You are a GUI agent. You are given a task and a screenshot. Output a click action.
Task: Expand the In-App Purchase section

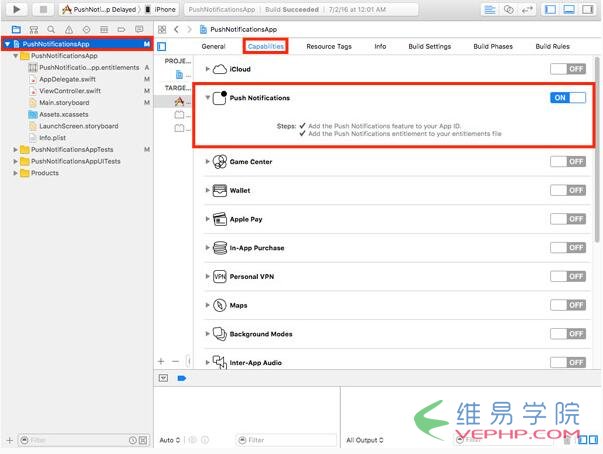pyautogui.click(x=207, y=248)
